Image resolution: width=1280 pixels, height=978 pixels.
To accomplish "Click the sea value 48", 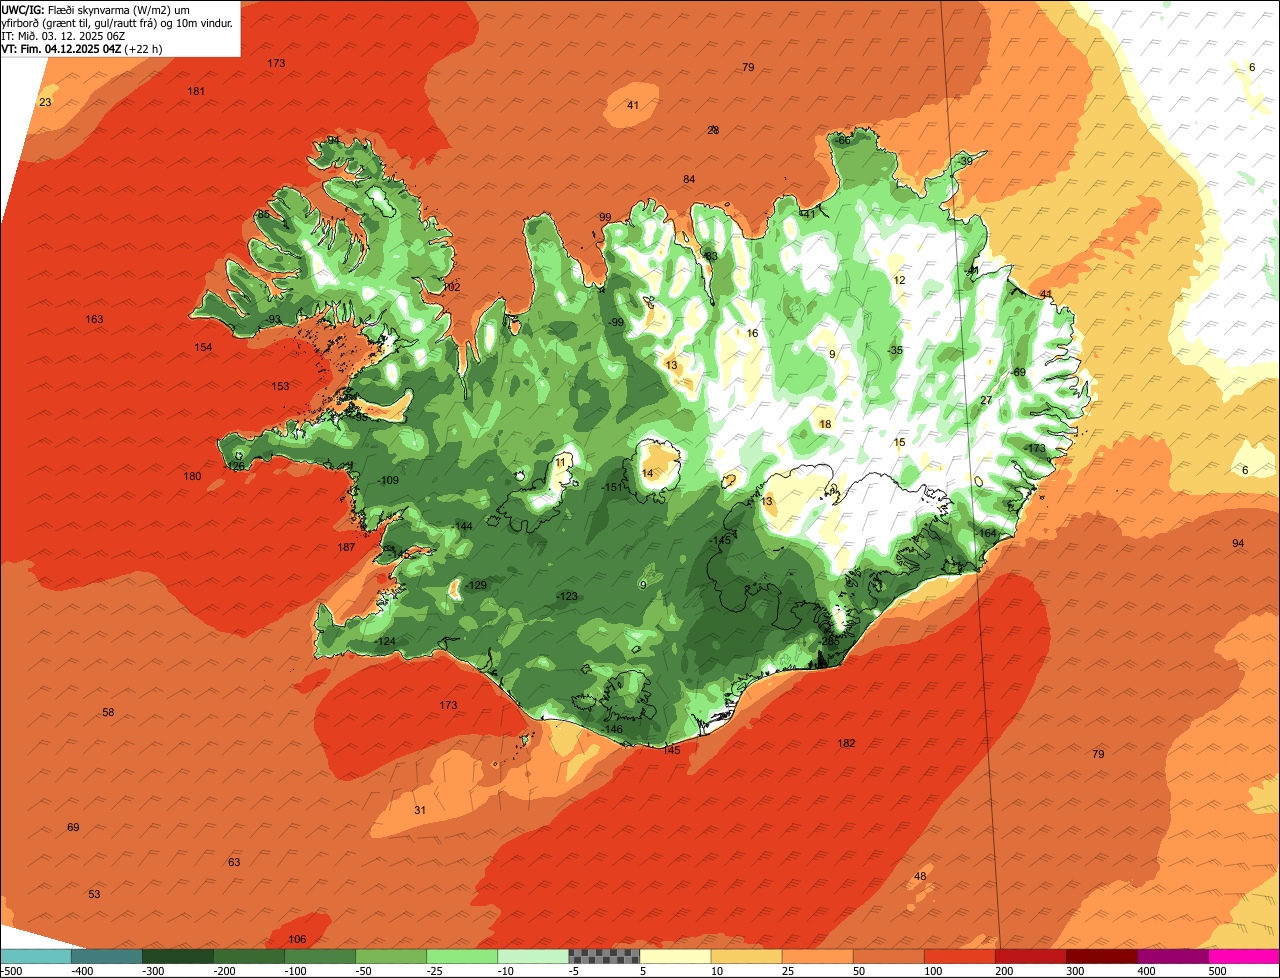I will coord(920,877).
